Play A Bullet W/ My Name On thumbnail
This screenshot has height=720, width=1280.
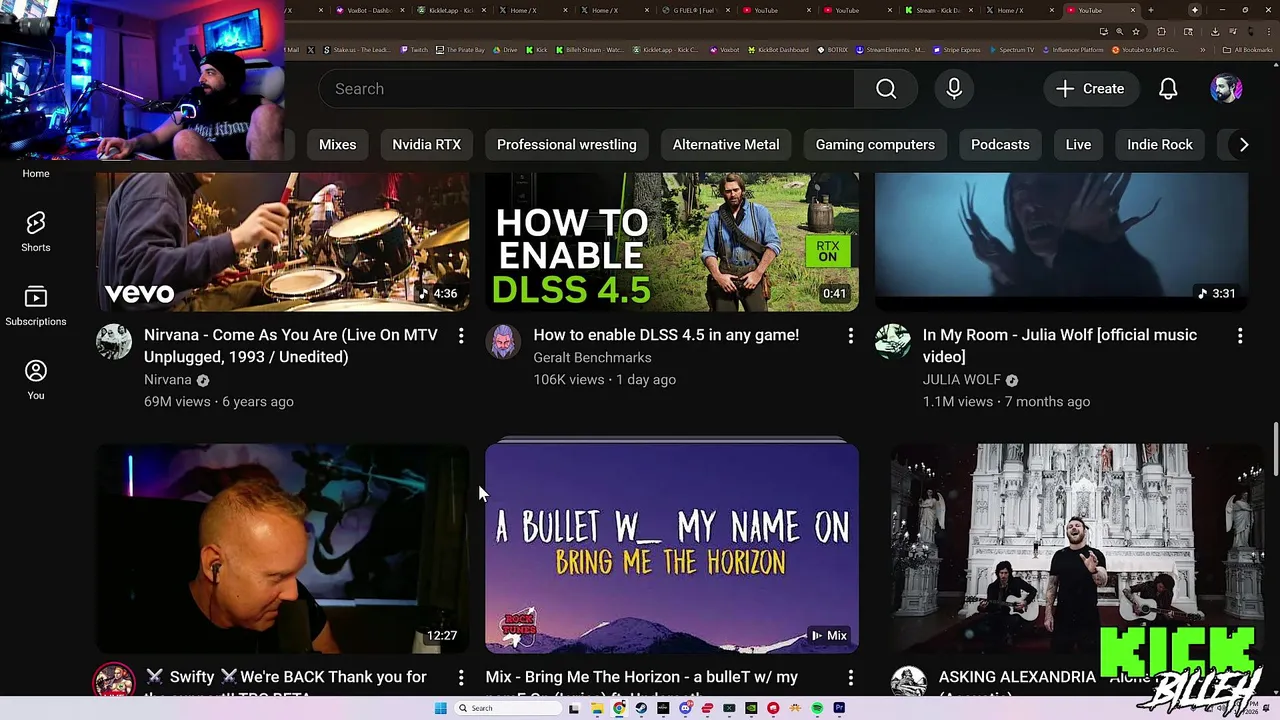(x=671, y=548)
